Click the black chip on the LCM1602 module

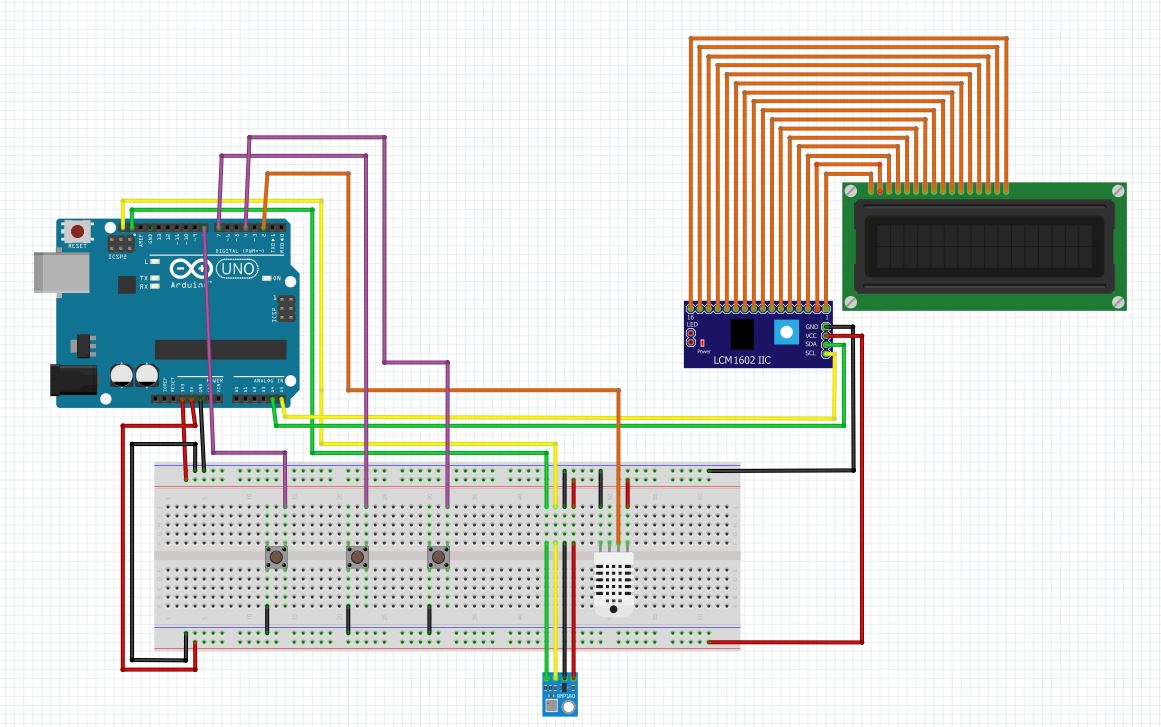point(742,335)
